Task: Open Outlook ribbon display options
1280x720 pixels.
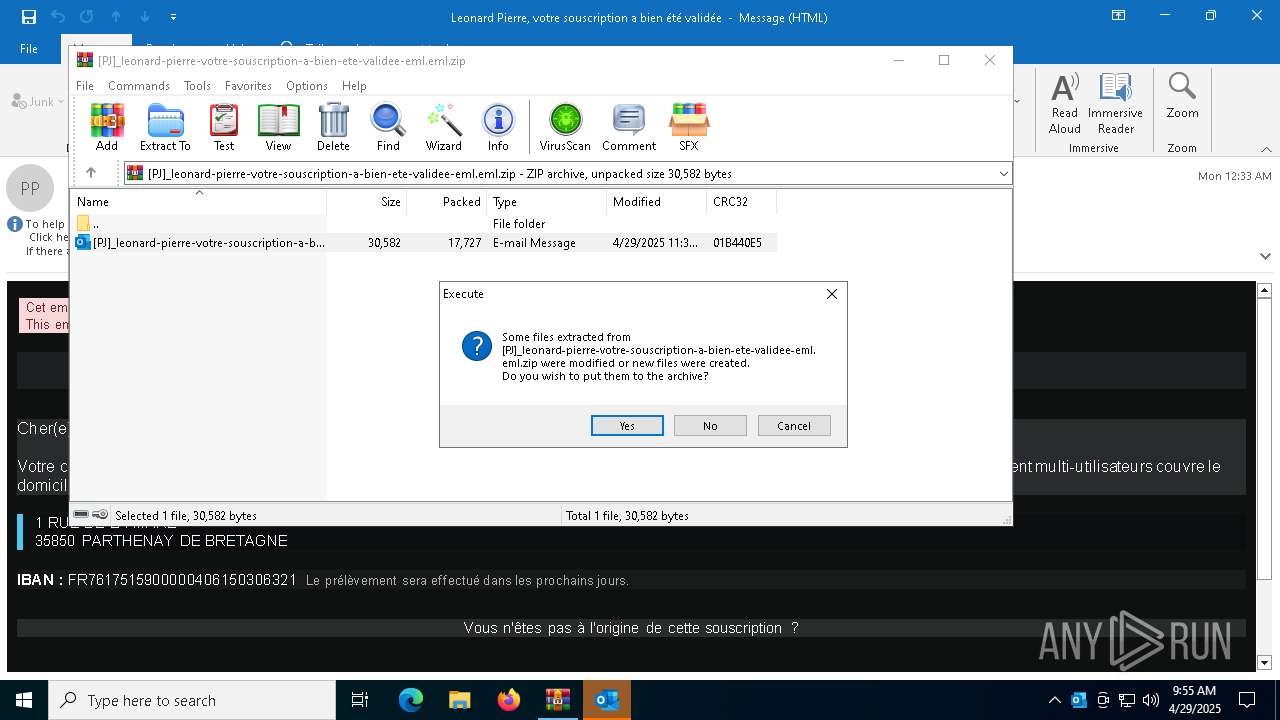Action: 1118,16
